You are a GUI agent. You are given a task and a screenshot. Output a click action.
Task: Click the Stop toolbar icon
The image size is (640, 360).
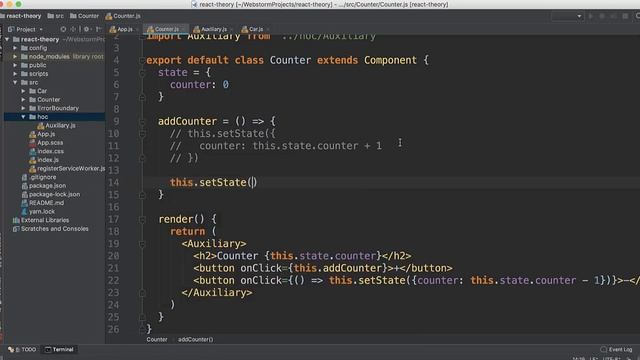click(x=625, y=16)
